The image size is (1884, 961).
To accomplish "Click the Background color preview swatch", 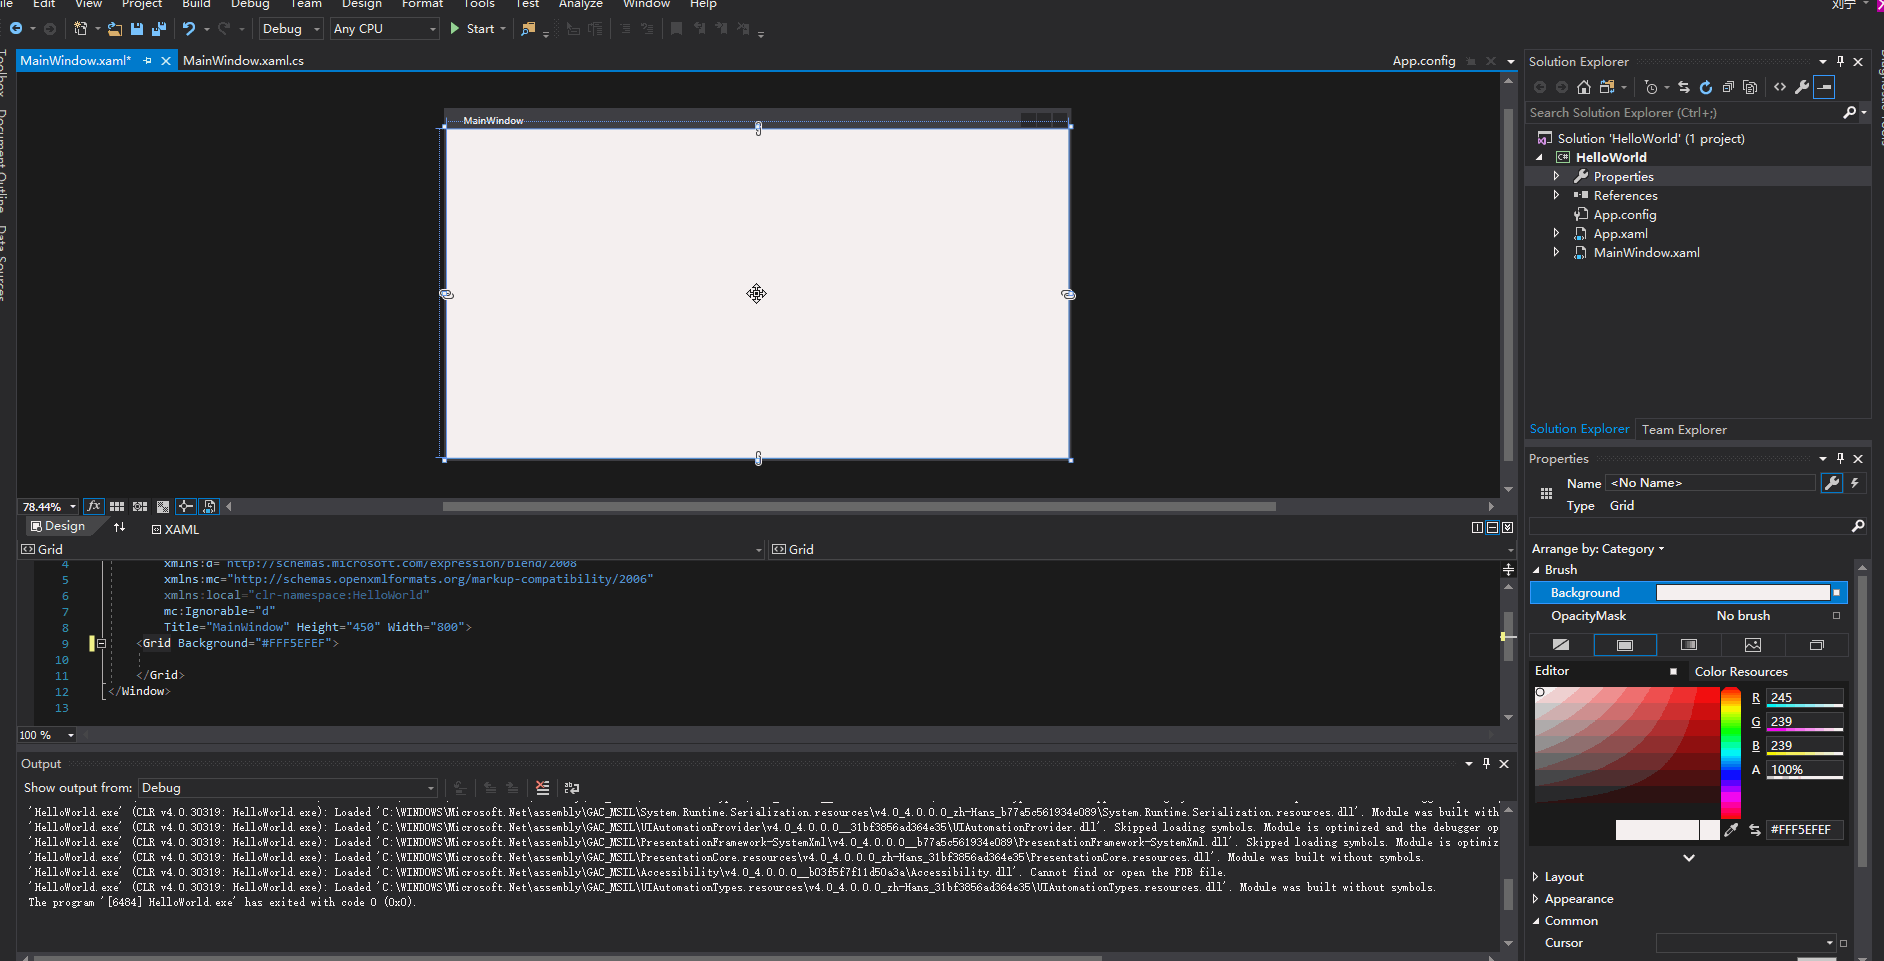I will (1743, 593).
